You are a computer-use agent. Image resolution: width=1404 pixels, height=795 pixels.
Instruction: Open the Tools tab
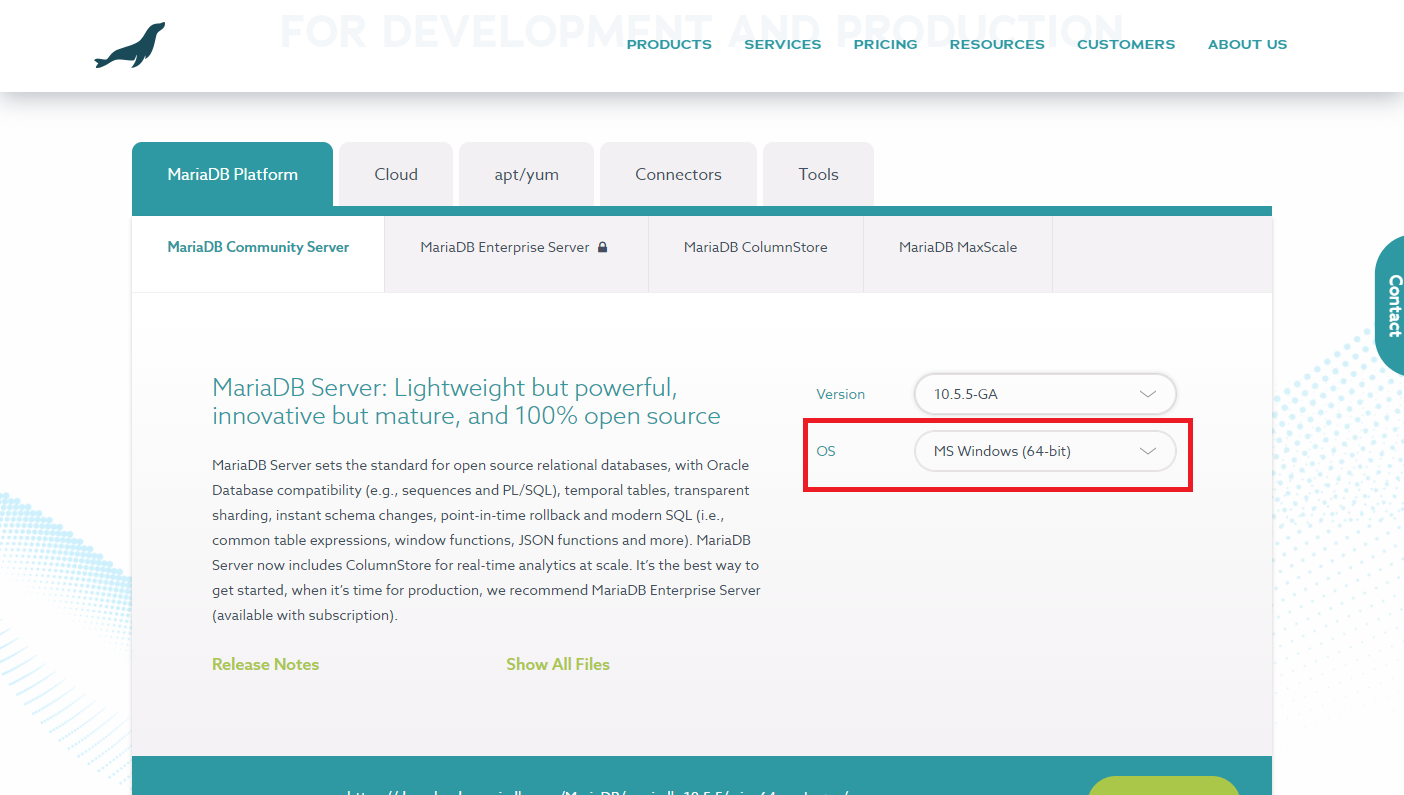pyautogui.click(x=818, y=174)
